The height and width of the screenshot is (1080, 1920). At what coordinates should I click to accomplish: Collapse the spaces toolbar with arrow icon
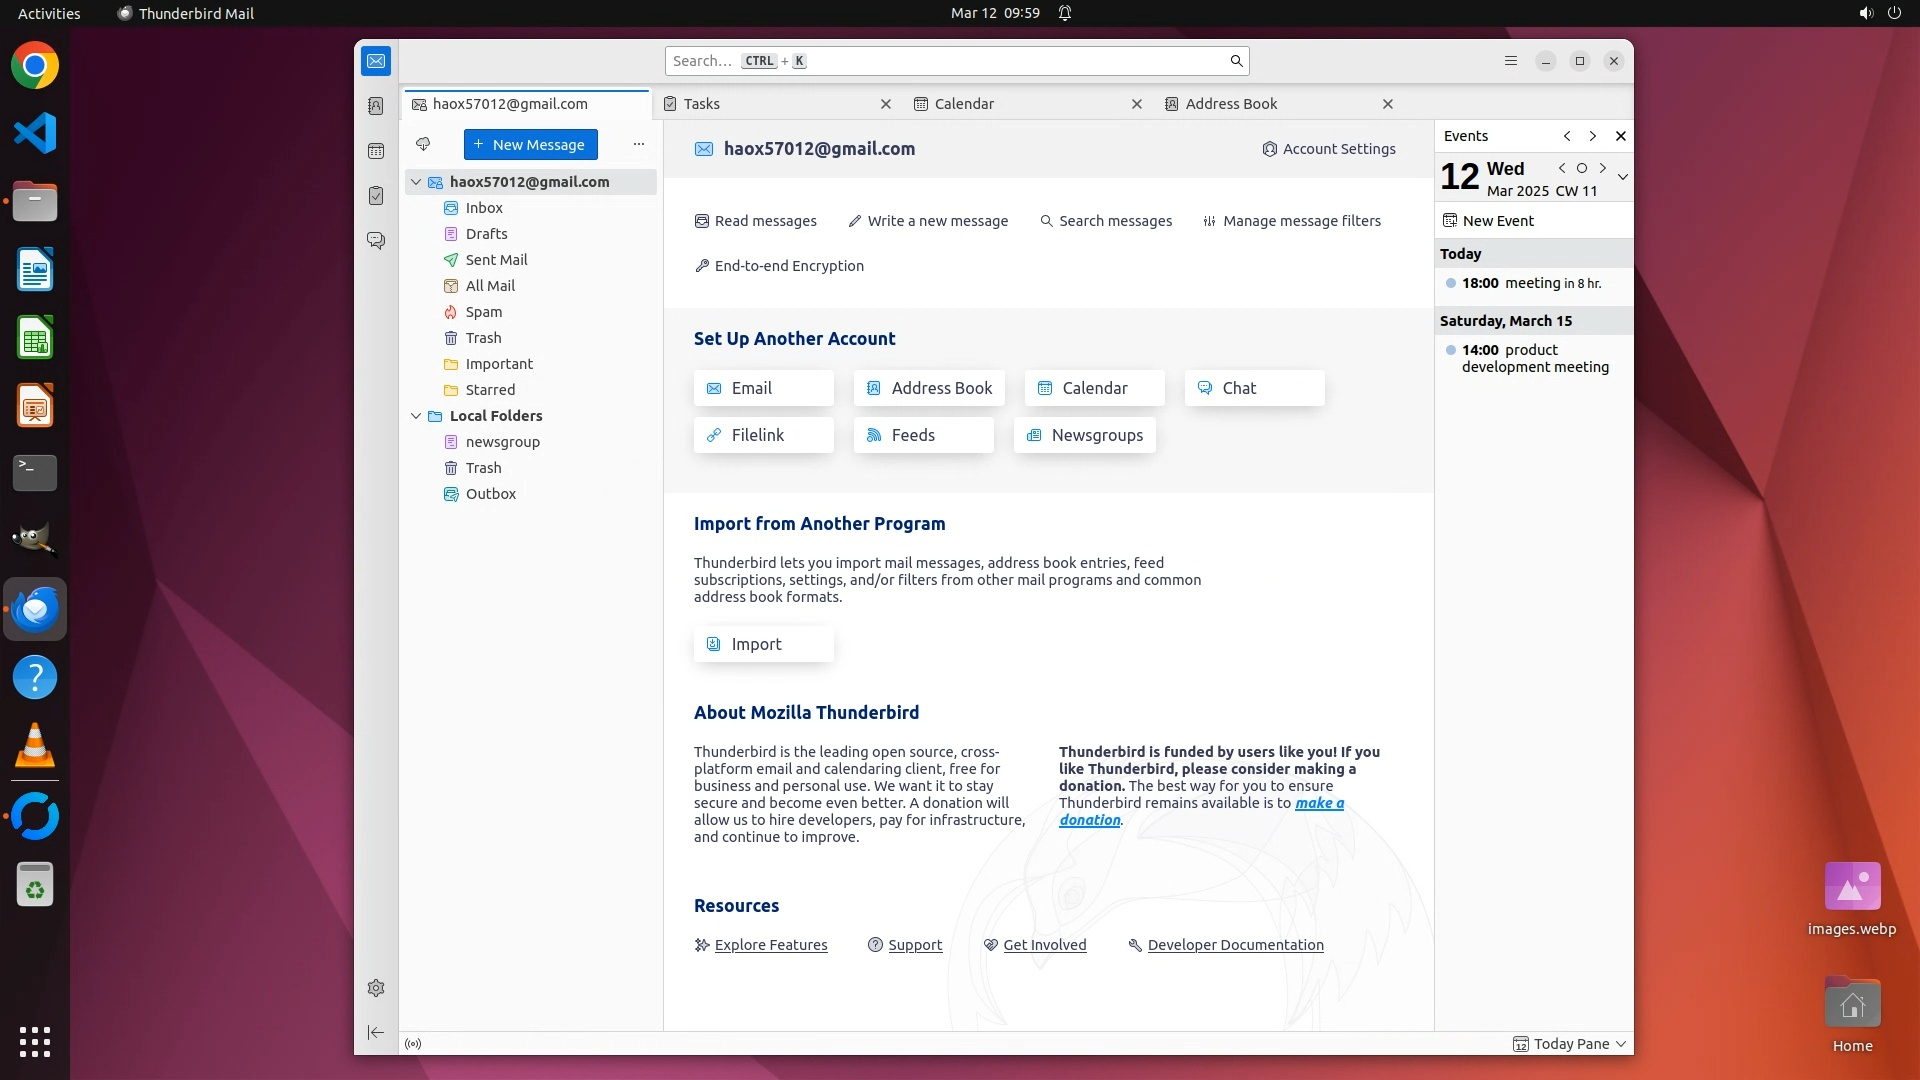pos(376,1032)
